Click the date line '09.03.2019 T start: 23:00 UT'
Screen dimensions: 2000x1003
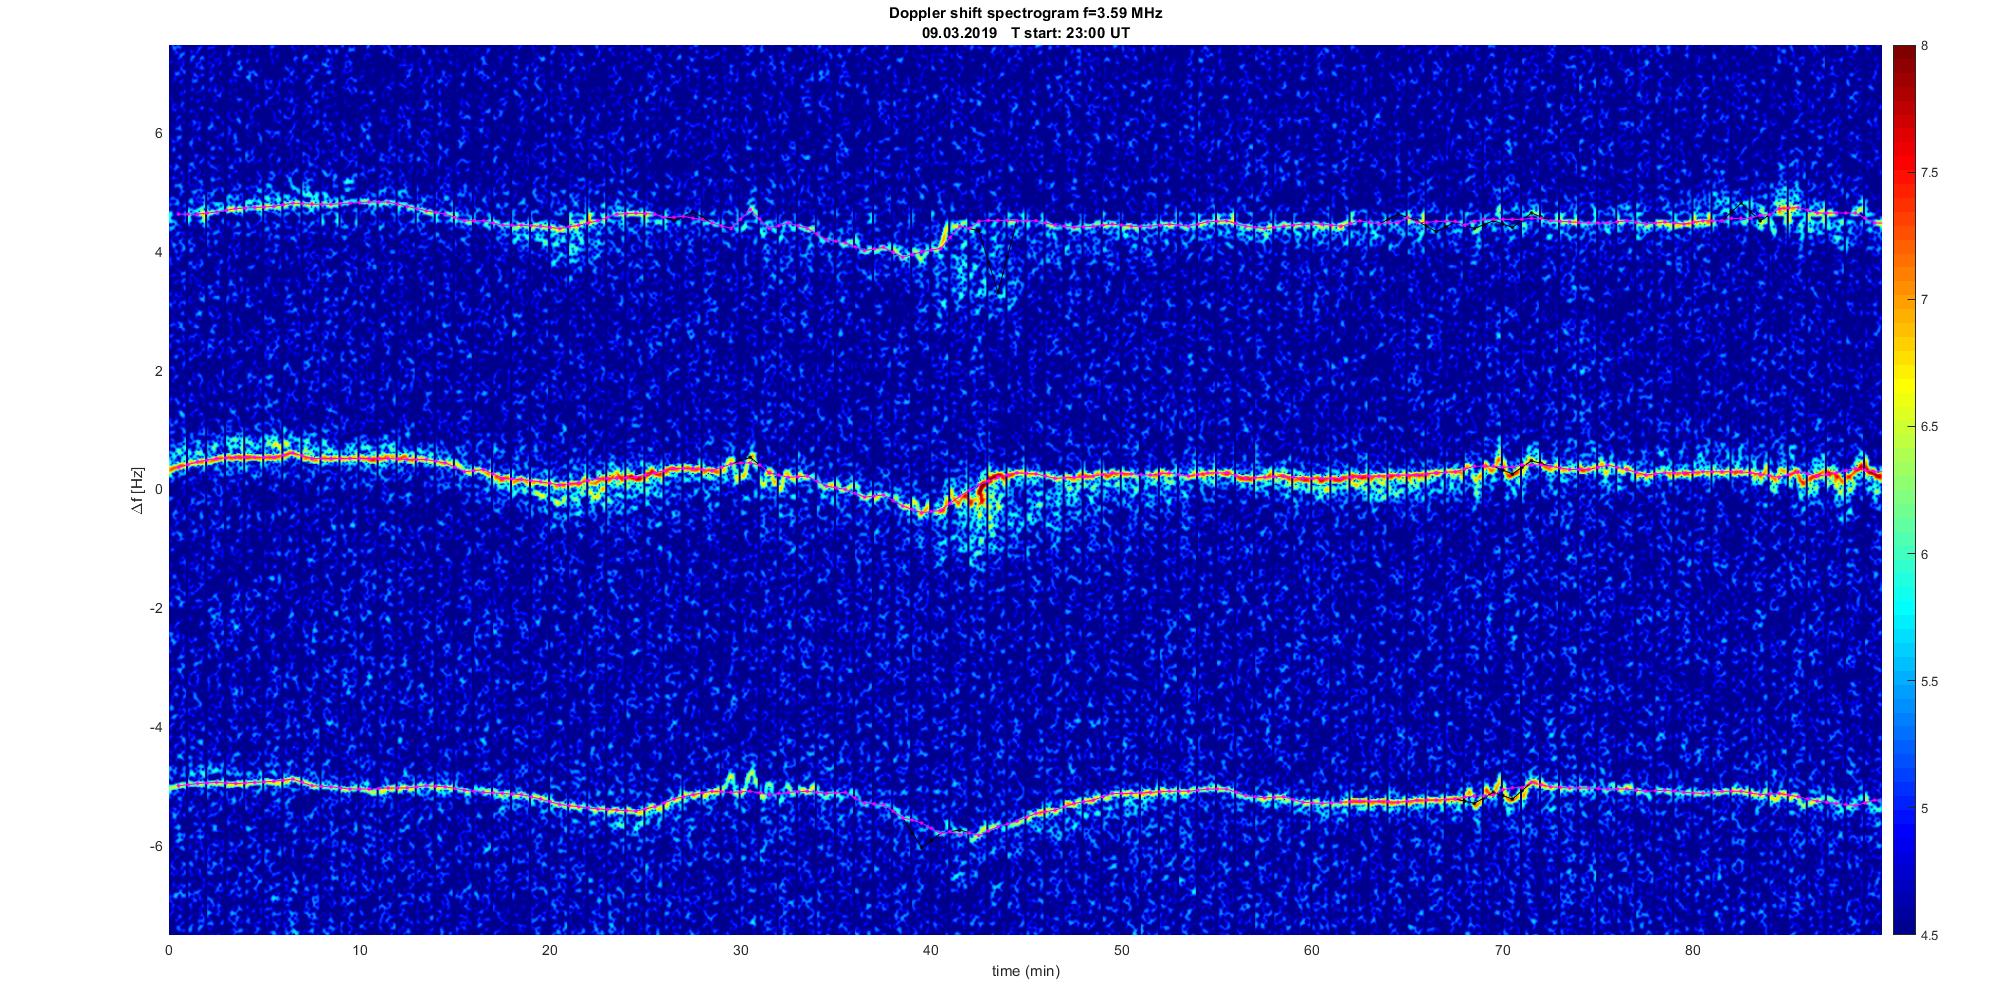(x=1026, y=33)
